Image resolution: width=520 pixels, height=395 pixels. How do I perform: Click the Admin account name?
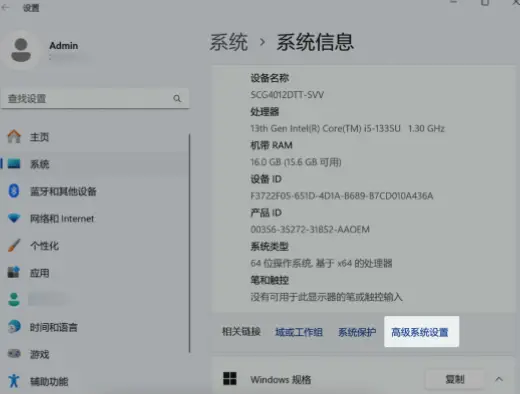tap(64, 46)
